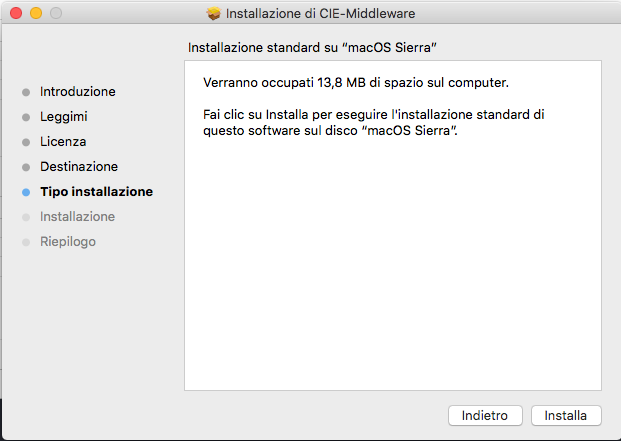Click the gray bullet beside Leggimi
This screenshot has height=441, width=621.
(26, 117)
